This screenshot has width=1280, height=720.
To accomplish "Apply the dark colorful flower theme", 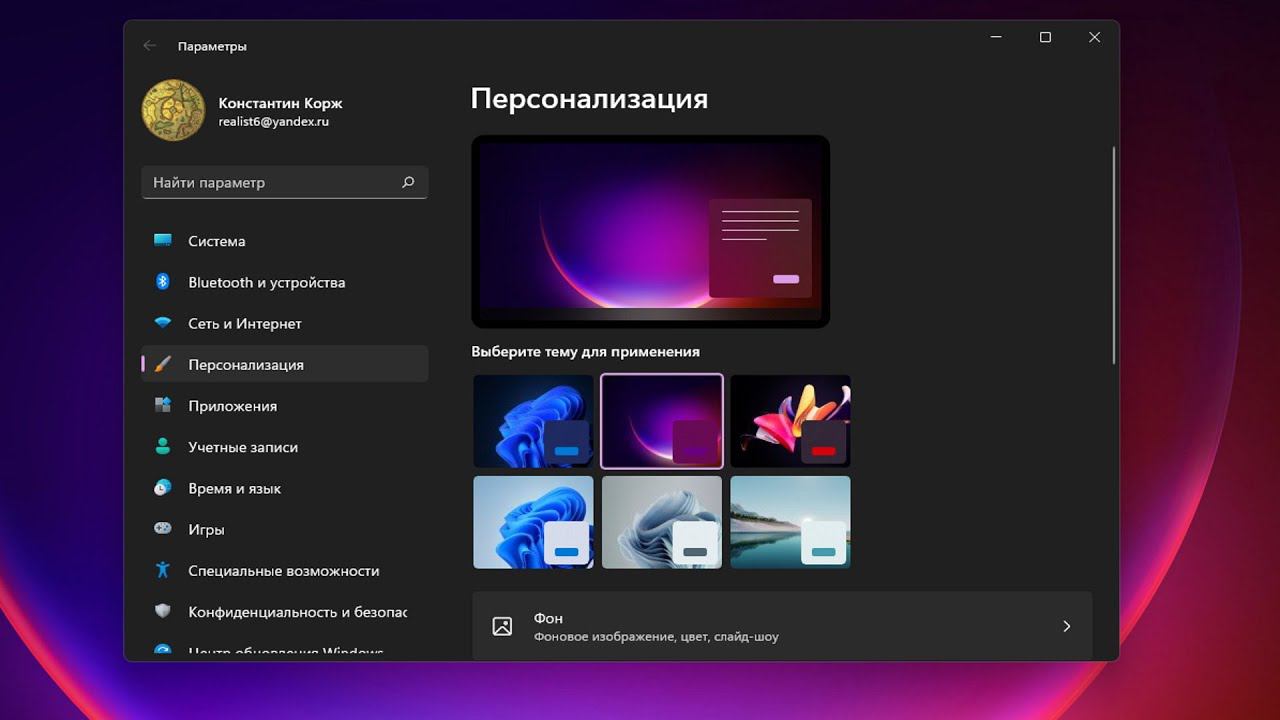I will 790,421.
